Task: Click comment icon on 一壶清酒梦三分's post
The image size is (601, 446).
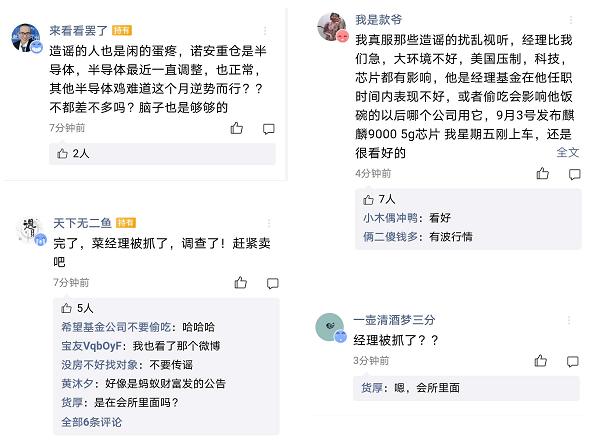Action: click(572, 360)
